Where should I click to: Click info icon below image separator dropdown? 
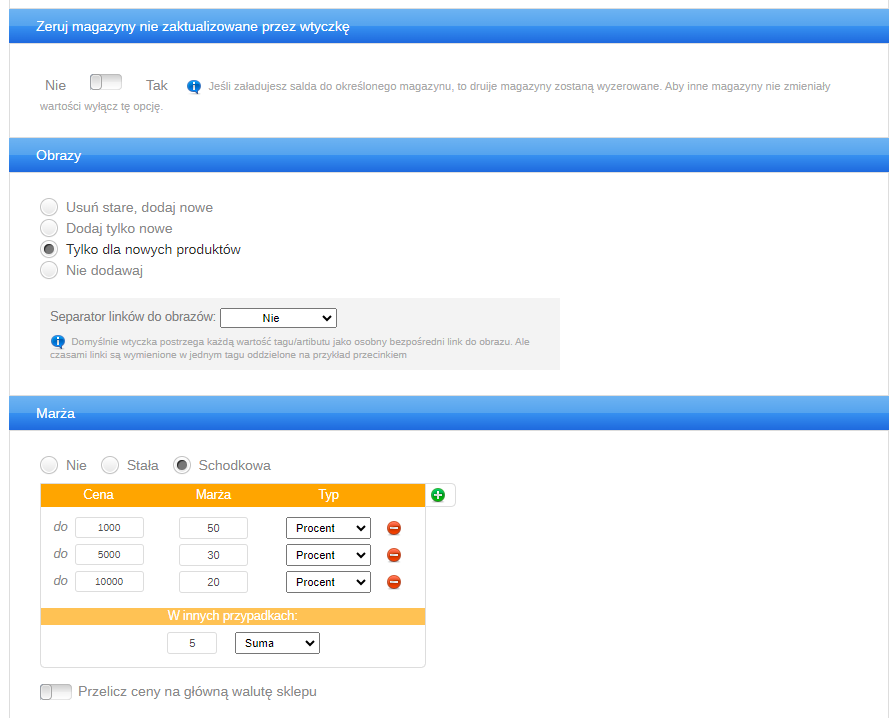58,342
